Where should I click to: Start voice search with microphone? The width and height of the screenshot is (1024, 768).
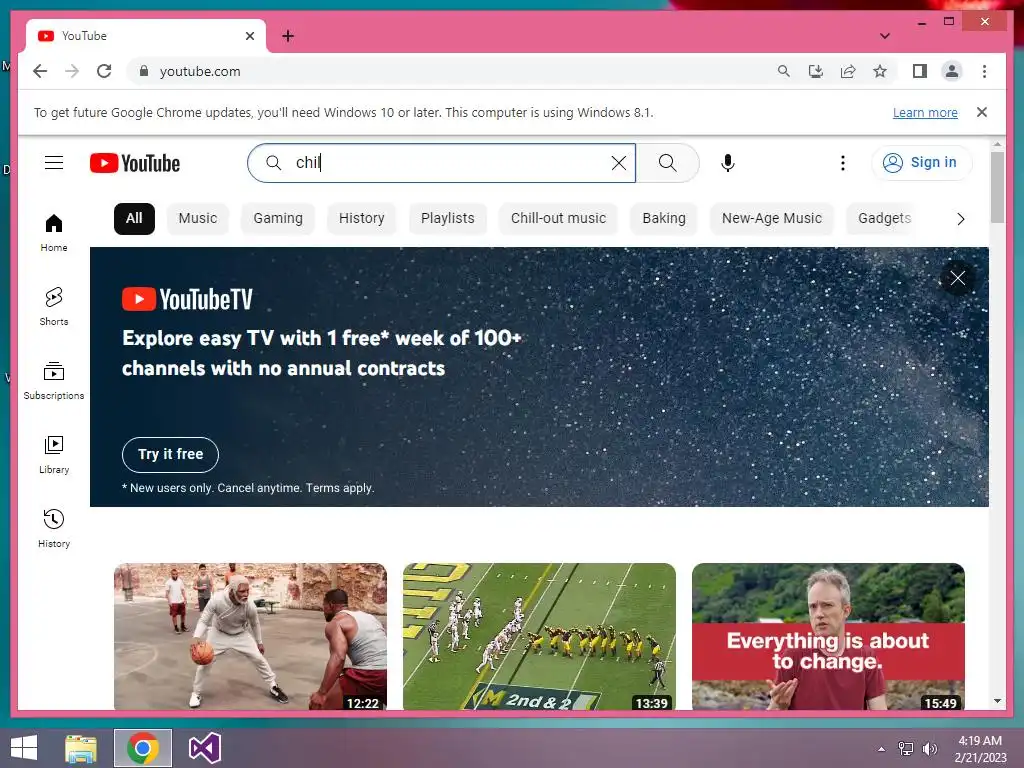[728, 163]
